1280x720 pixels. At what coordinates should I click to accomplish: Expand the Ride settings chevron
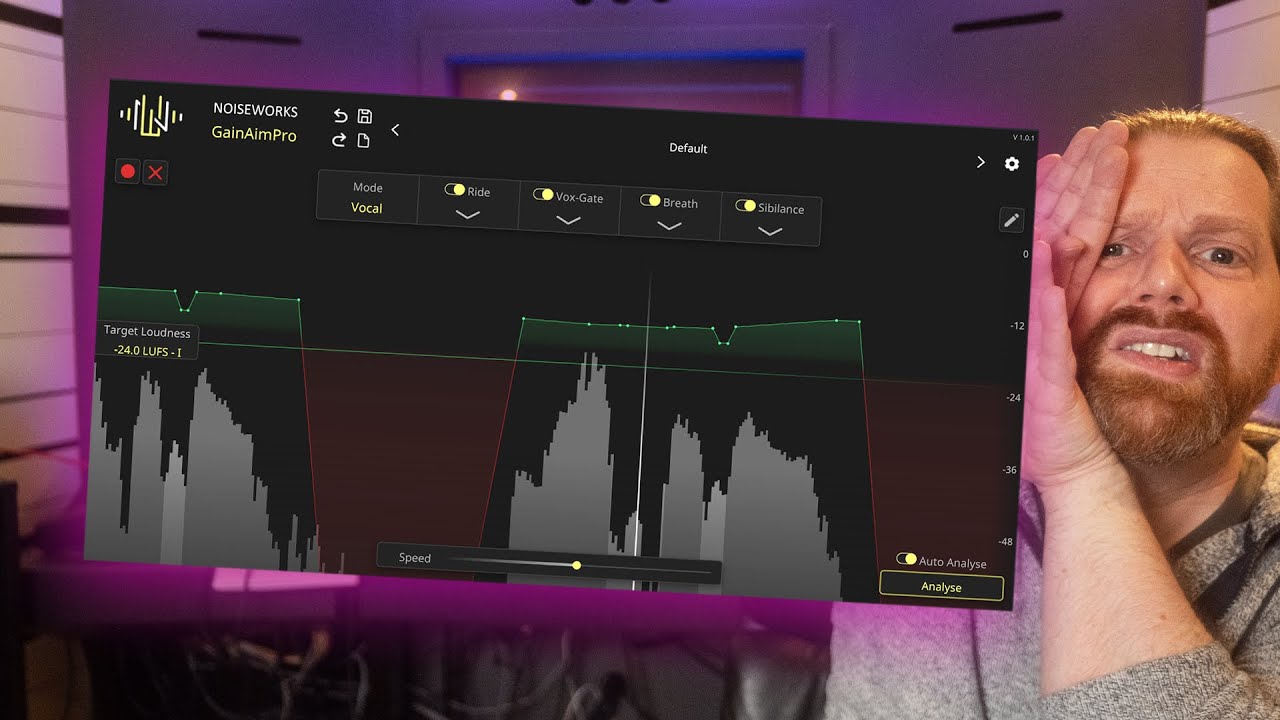(x=467, y=214)
